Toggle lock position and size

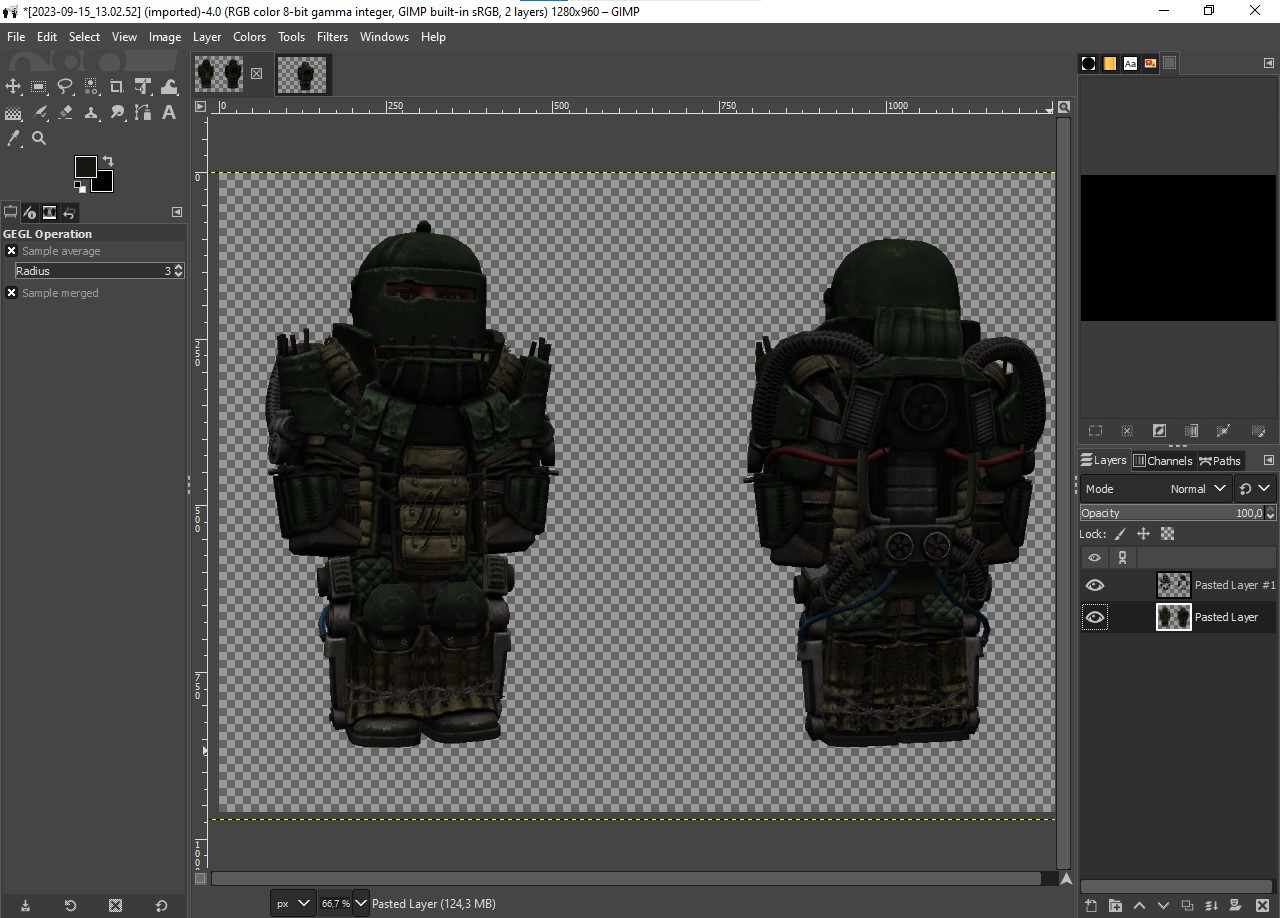(1143, 534)
